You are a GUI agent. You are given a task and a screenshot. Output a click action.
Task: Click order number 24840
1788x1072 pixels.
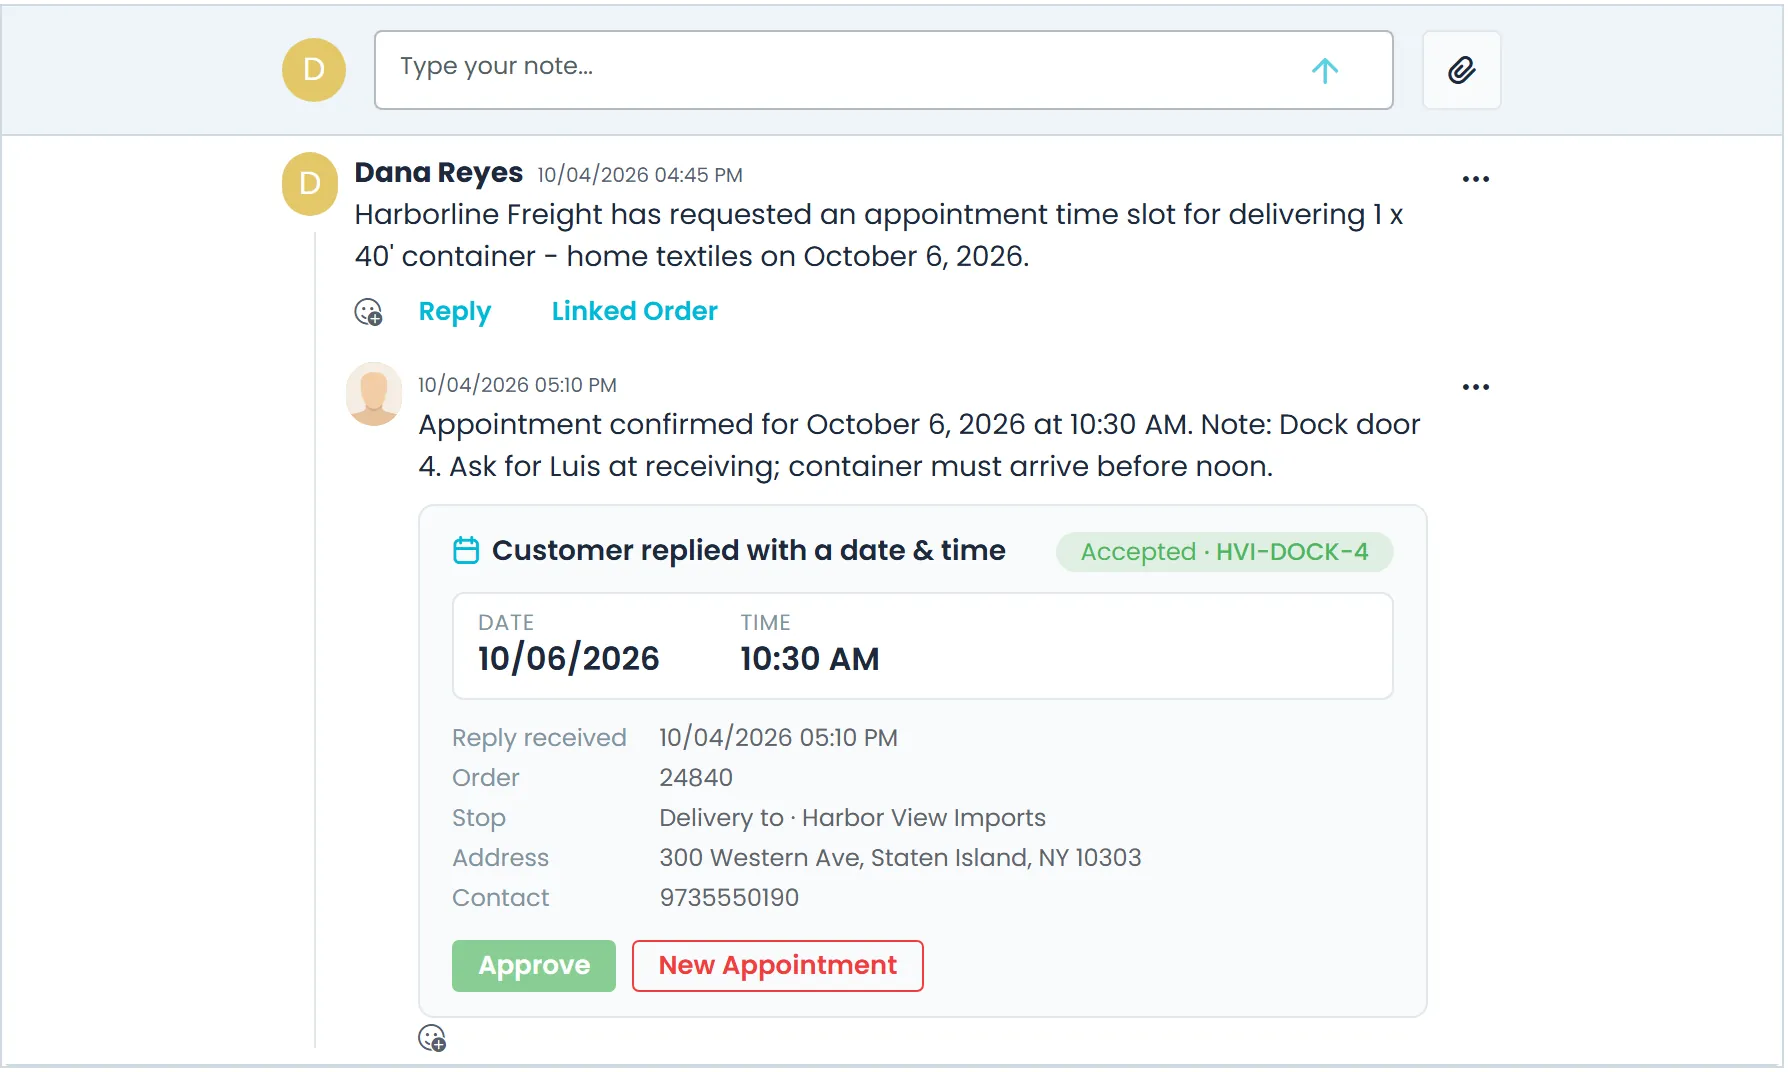coord(696,778)
